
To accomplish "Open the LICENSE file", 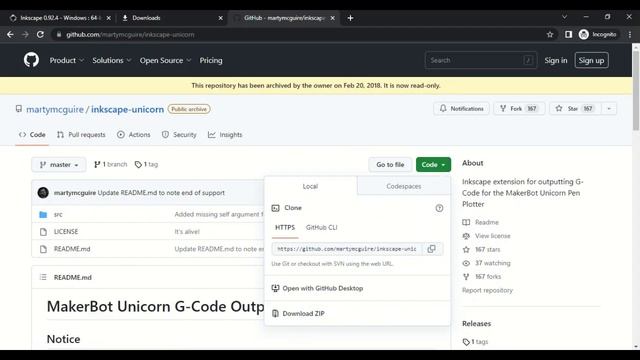I will point(66,231).
